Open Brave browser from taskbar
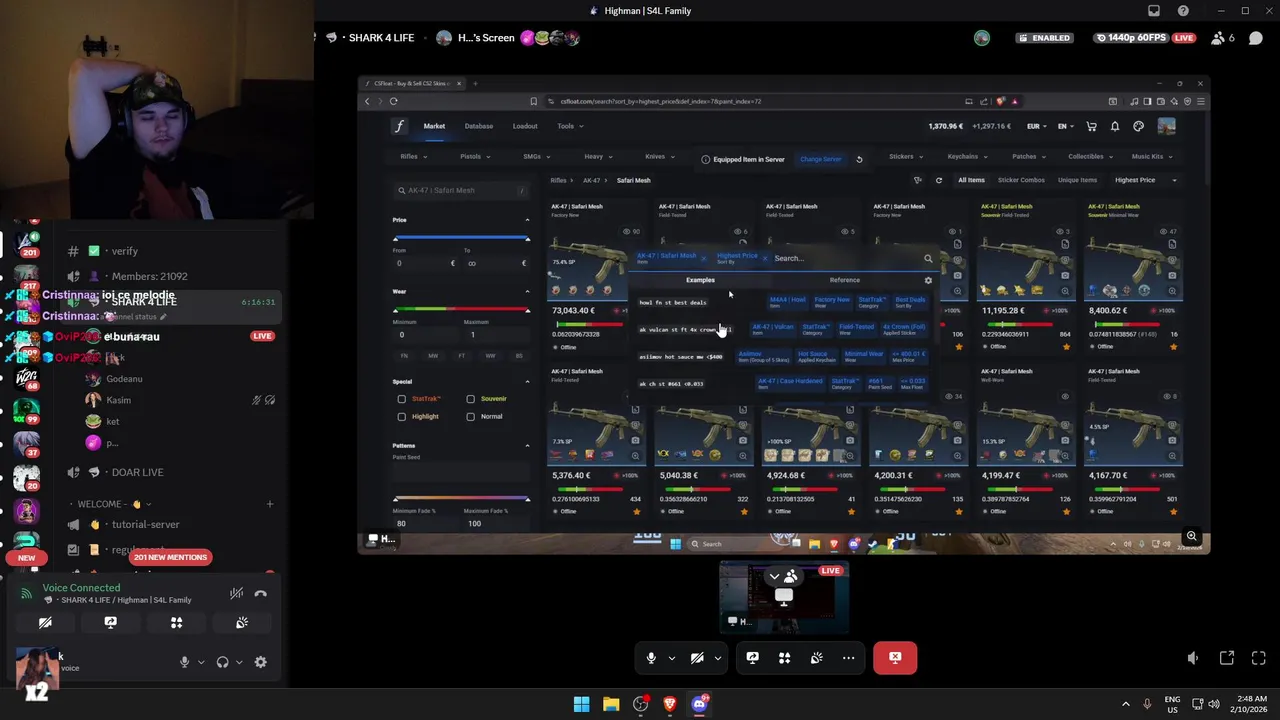1280x720 pixels. click(670, 704)
